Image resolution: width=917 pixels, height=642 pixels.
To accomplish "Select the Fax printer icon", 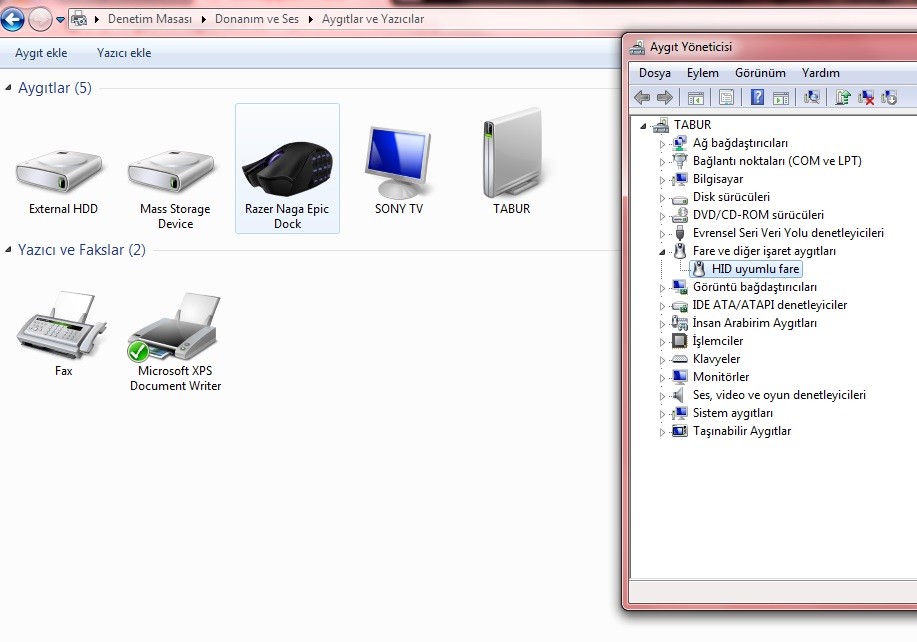I will pos(61,326).
